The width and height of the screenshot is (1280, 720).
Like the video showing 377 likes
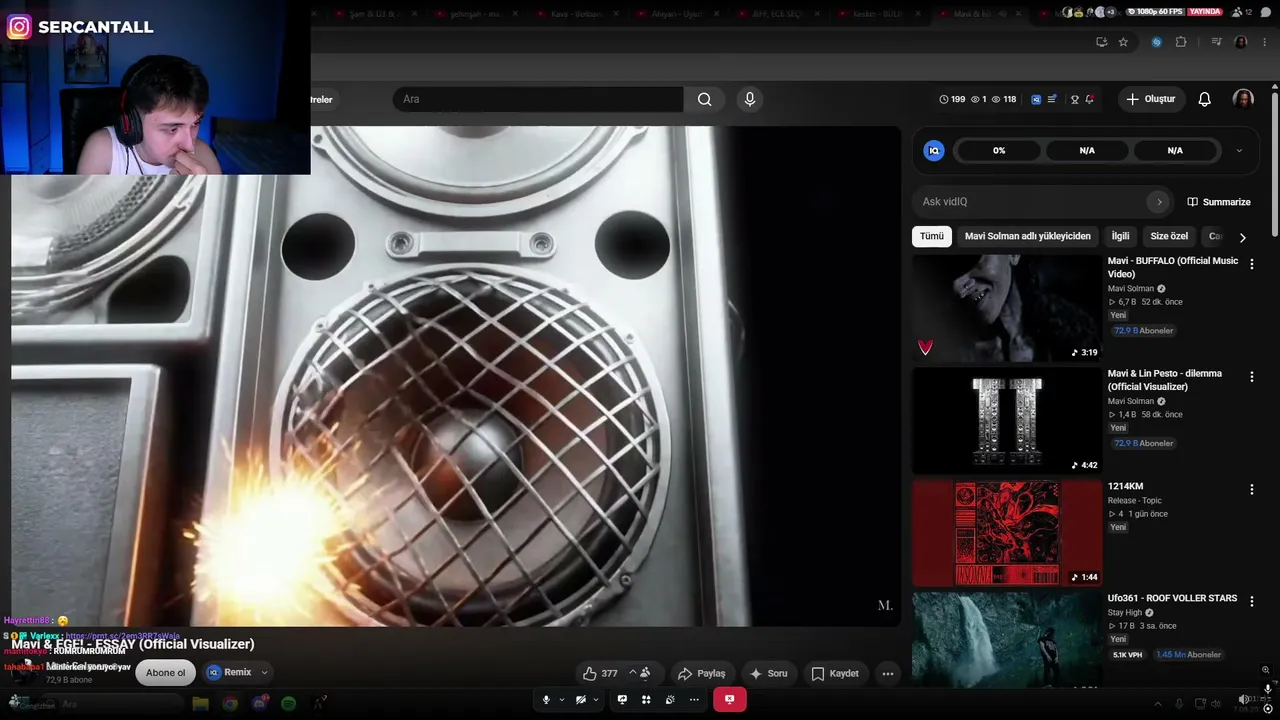[x=602, y=673]
